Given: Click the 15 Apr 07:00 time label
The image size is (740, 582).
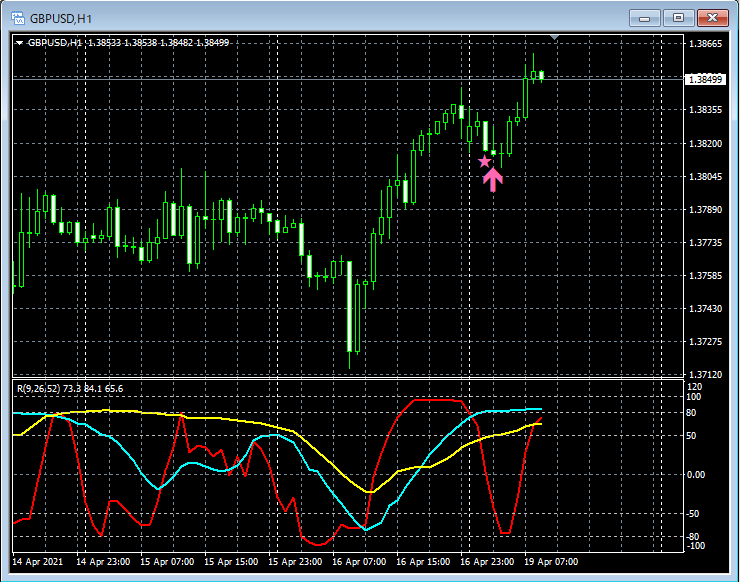Looking at the screenshot, I should pyautogui.click(x=167, y=562).
